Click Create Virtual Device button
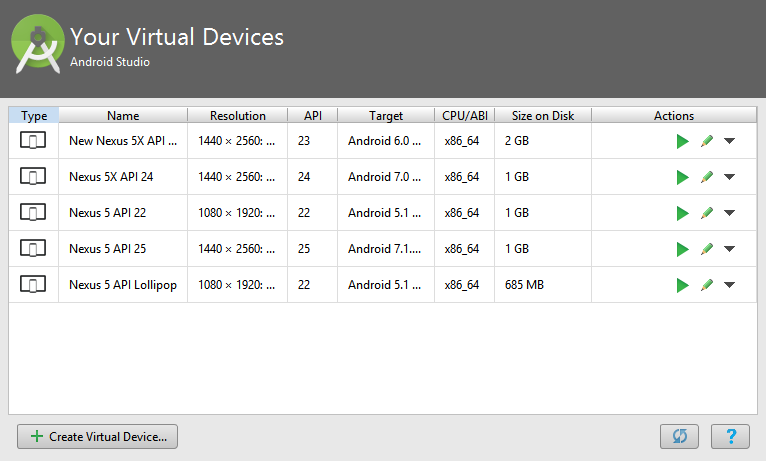The height and width of the screenshot is (461, 766). click(97, 436)
